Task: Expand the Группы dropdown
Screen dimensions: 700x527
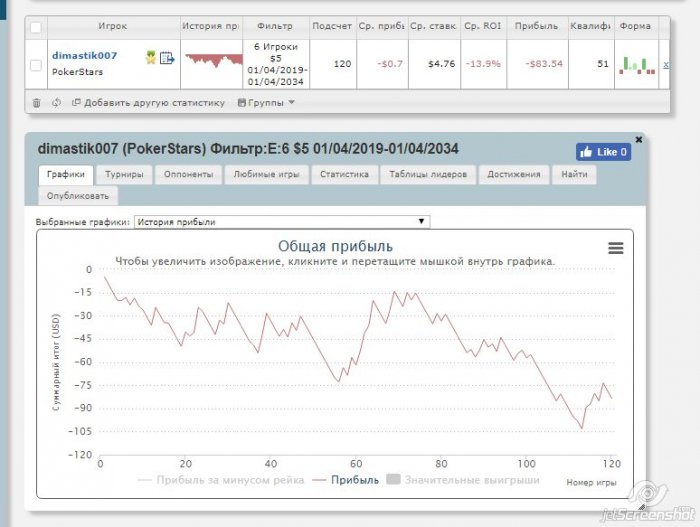Action: [266, 103]
